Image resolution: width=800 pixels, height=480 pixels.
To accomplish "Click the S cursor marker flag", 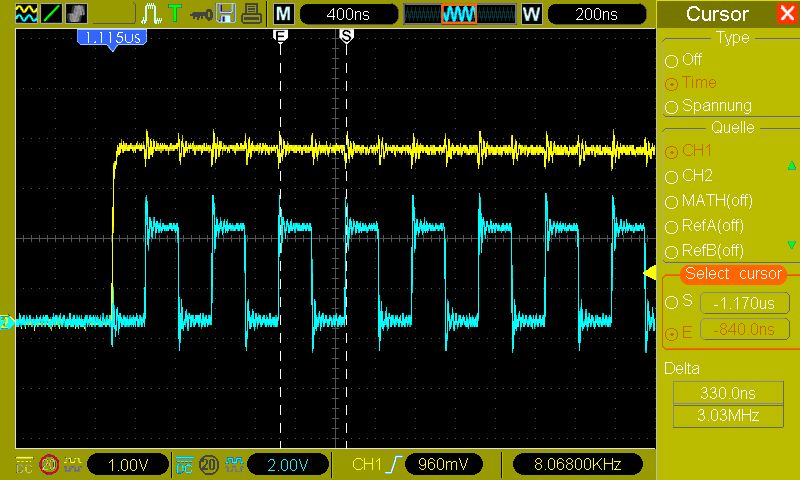I will pos(346,35).
